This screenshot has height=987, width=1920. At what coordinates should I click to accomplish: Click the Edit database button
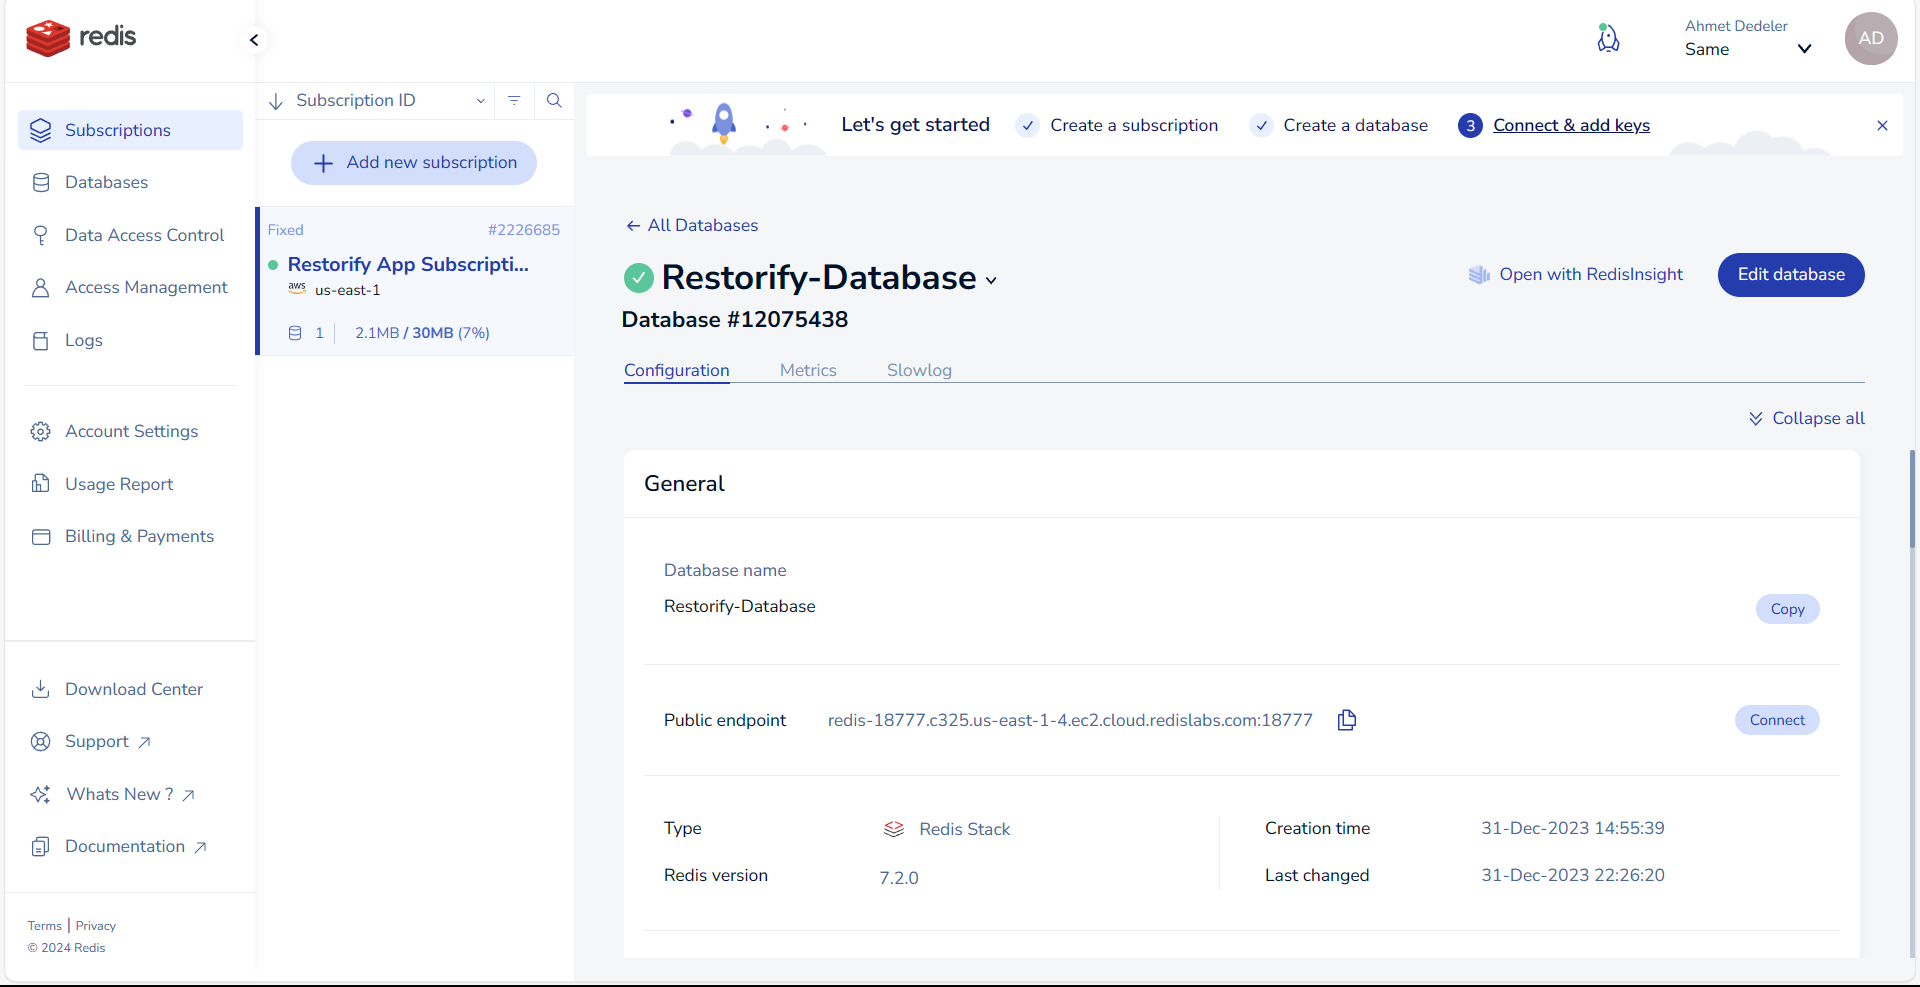[x=1790, y=274]
